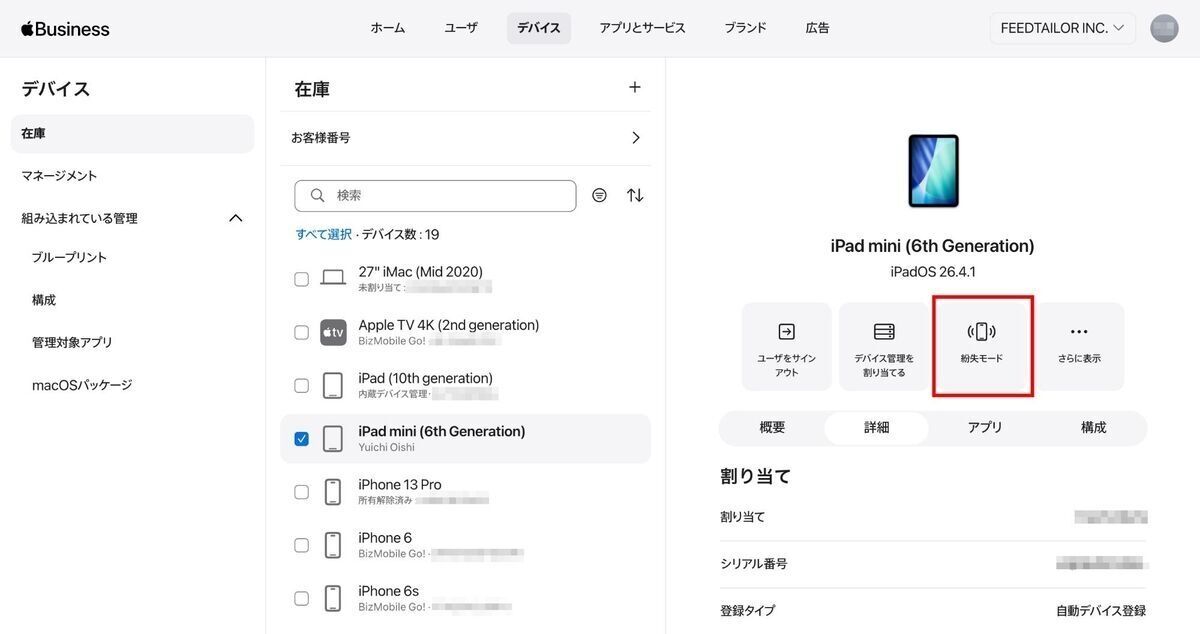Image resolution: width=1200 pixels, height=634 pixels.
Task: Collapse the 組み込まれている管理 section
Action: click(x=236, y=218)
